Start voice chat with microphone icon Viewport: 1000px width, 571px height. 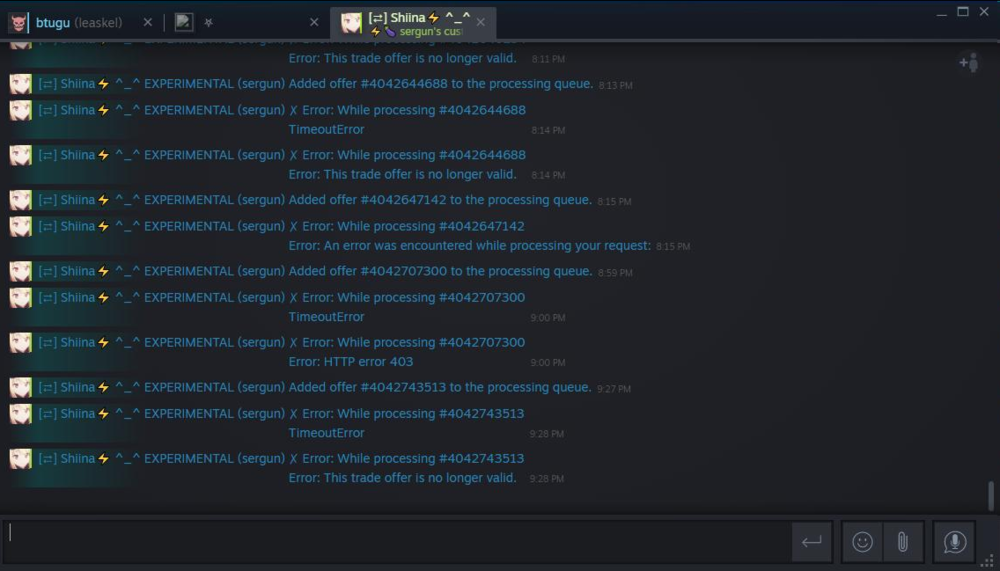tap(954, 542)
